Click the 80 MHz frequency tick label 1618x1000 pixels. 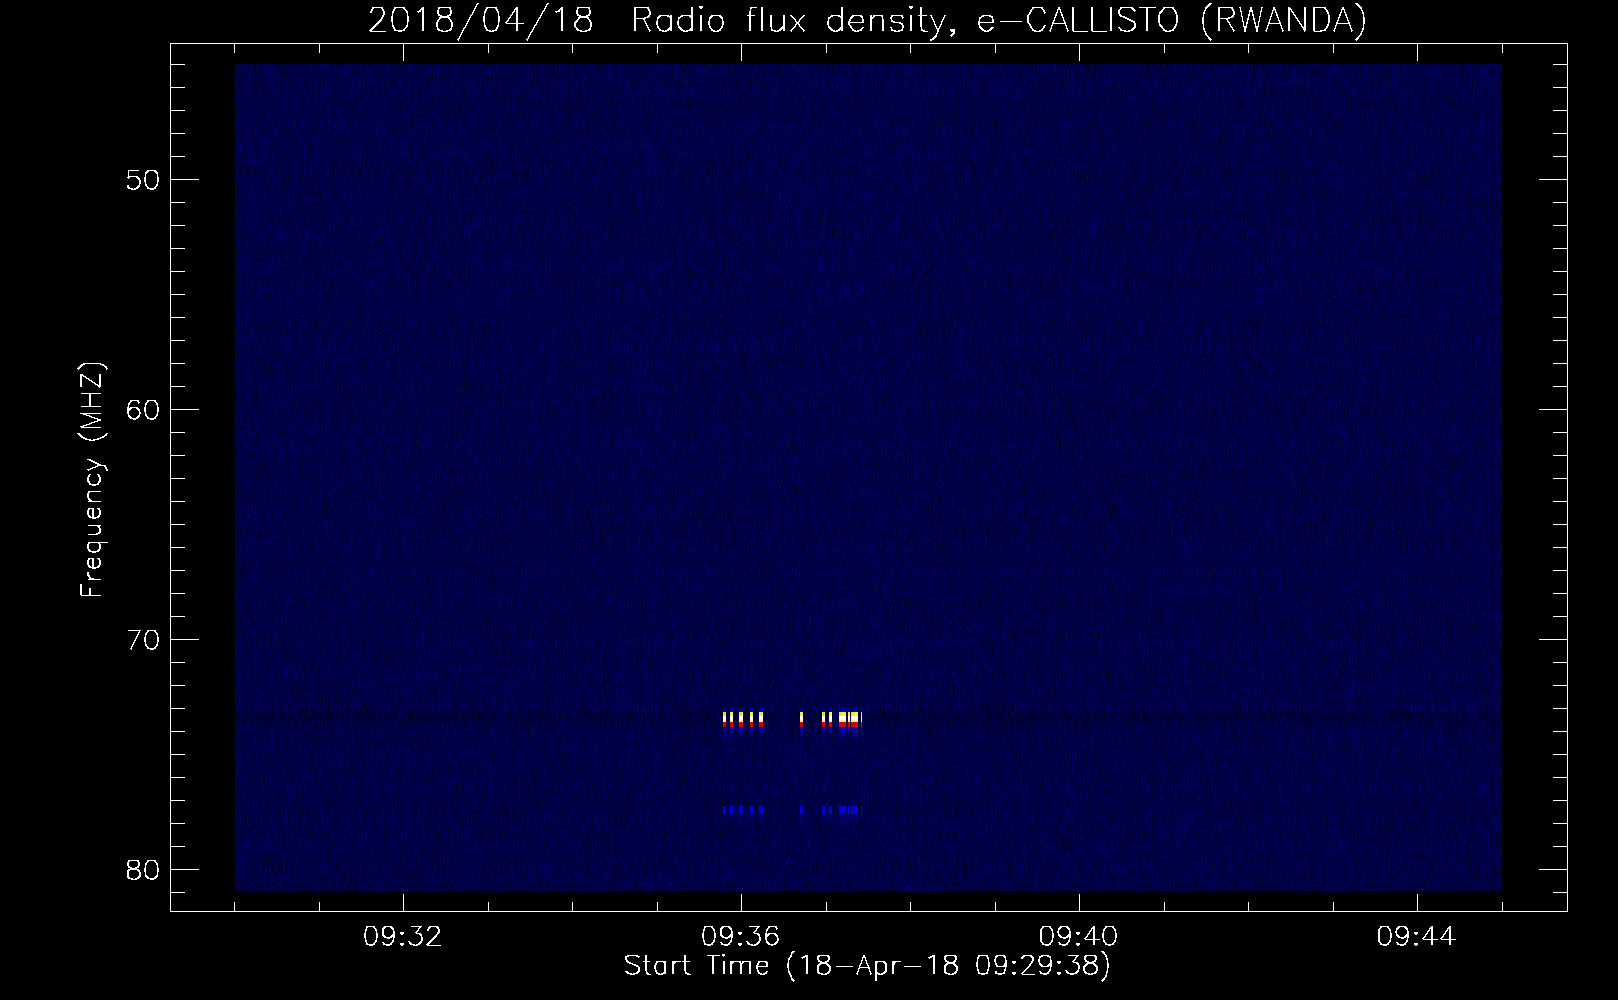point(142,869)
